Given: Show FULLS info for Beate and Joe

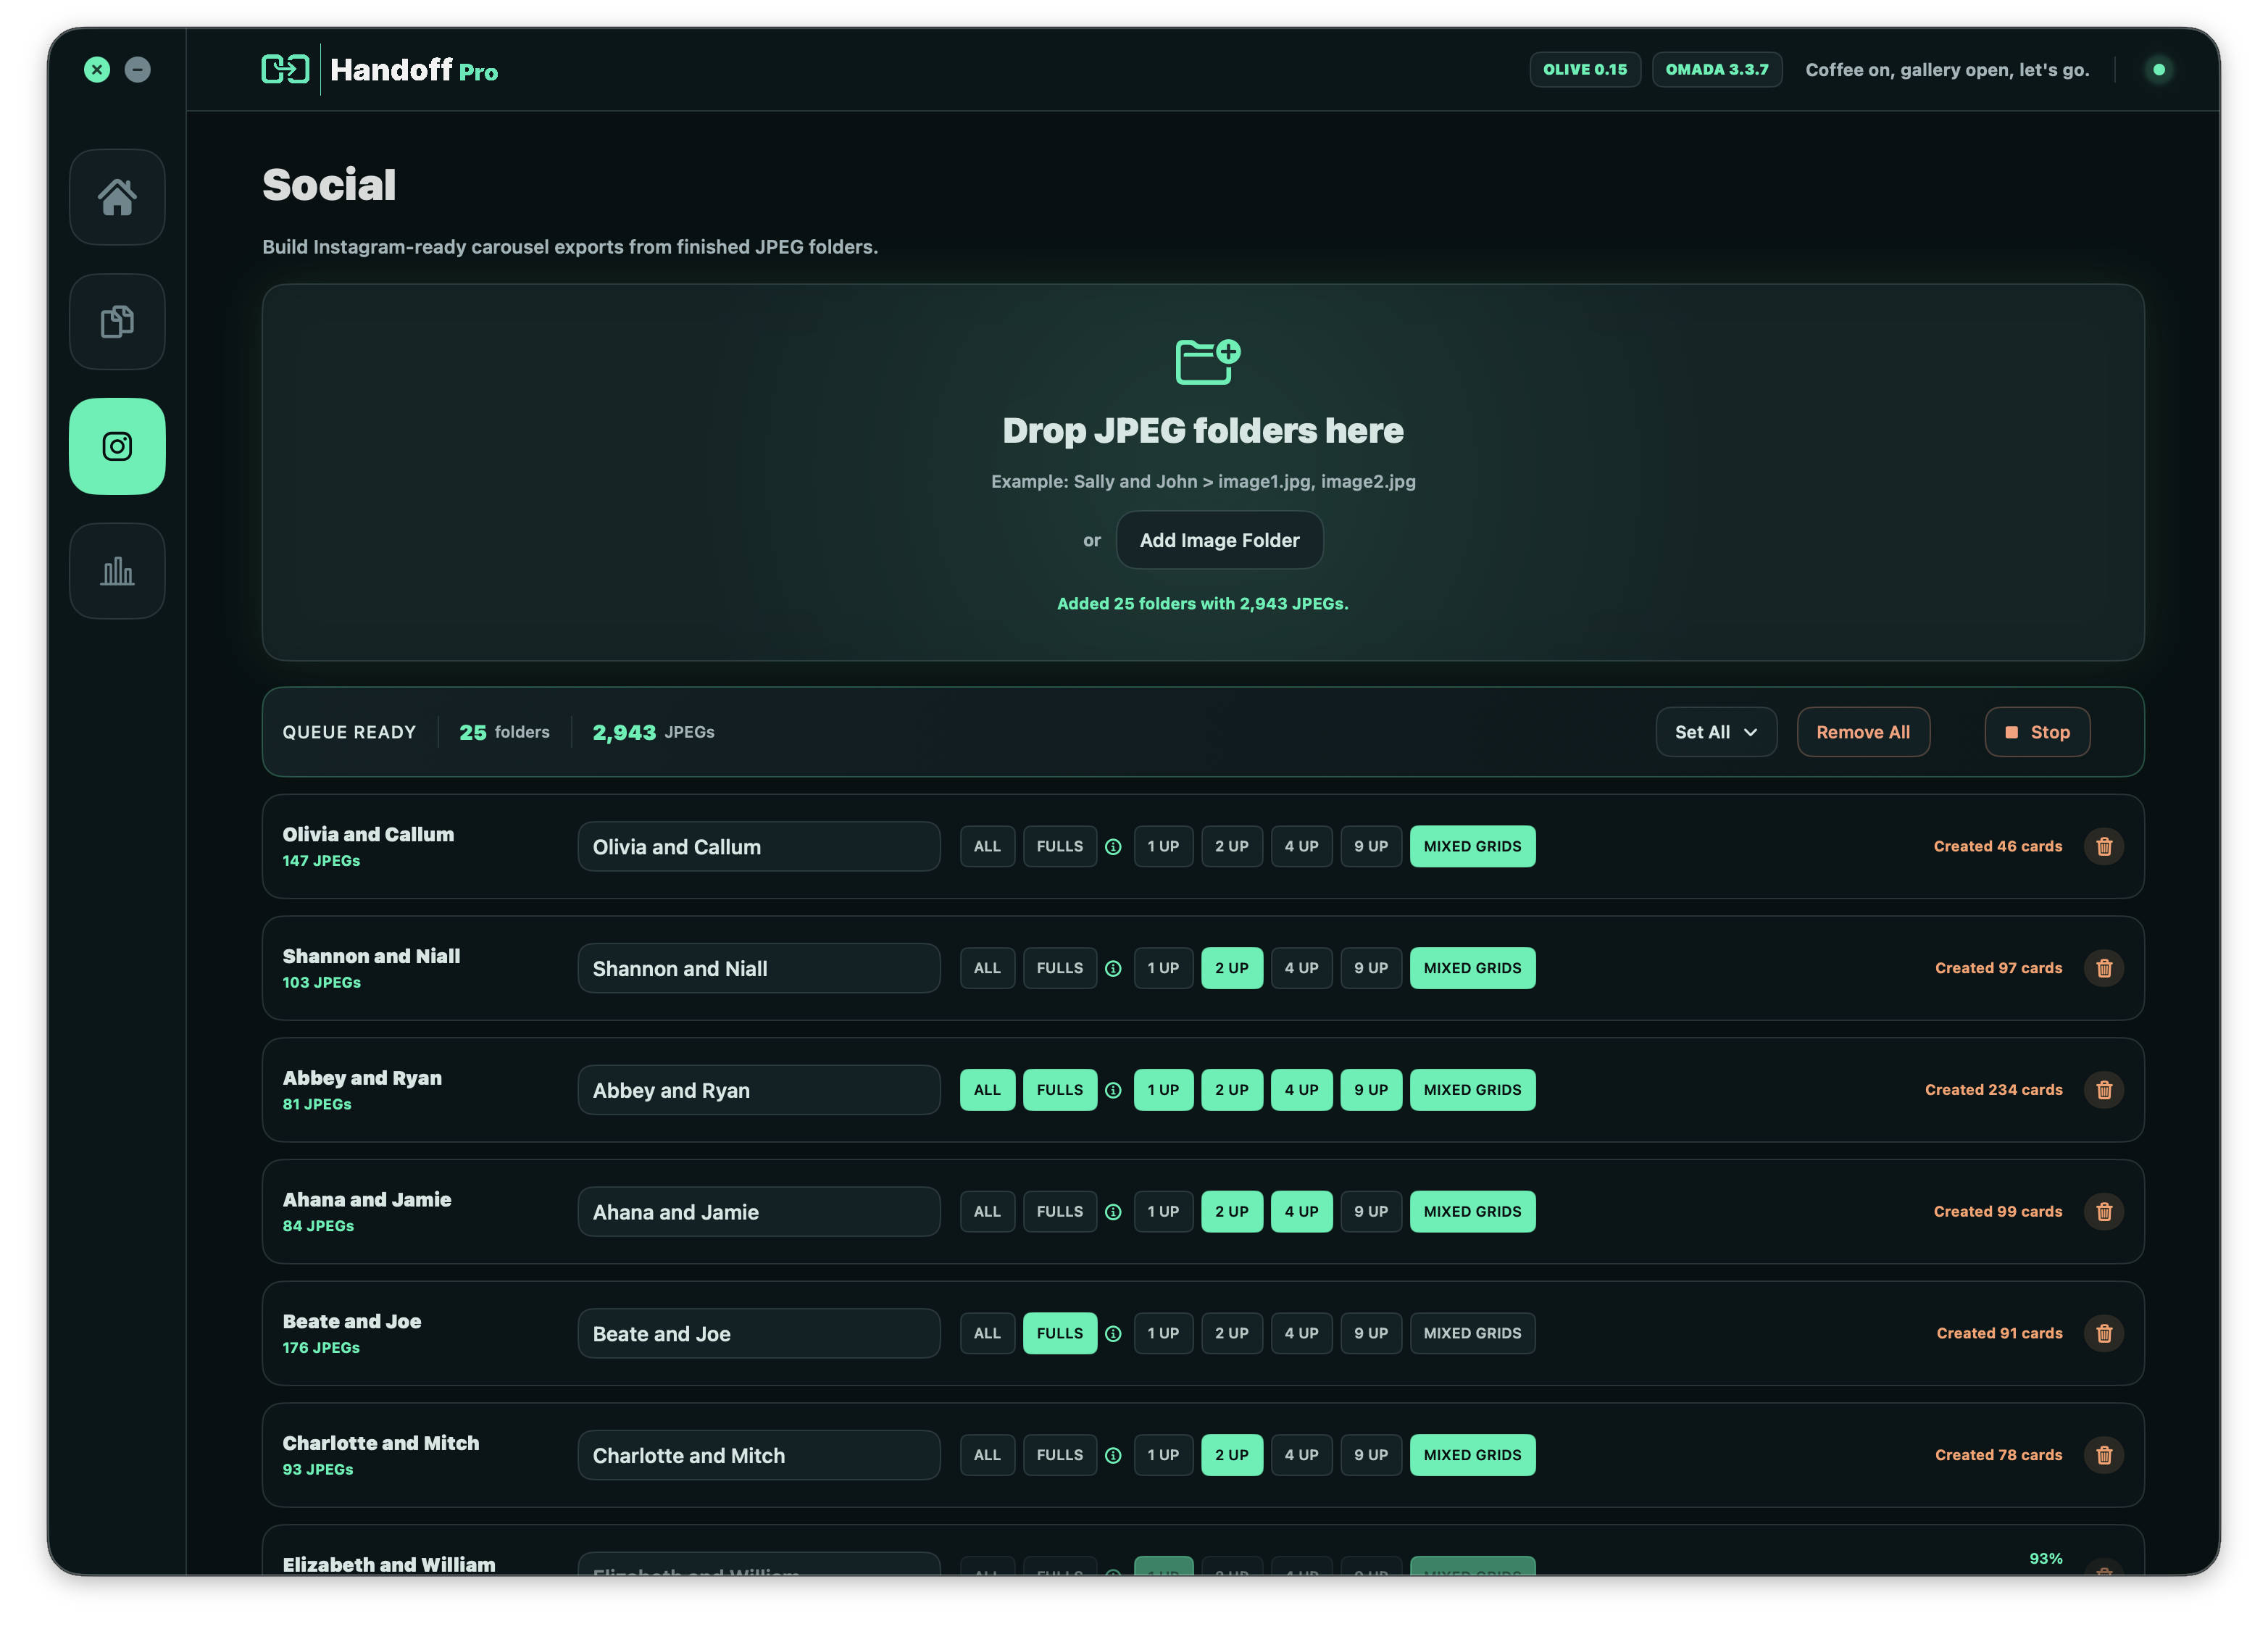Looking at the screenshot, I should (1113, 1334).
